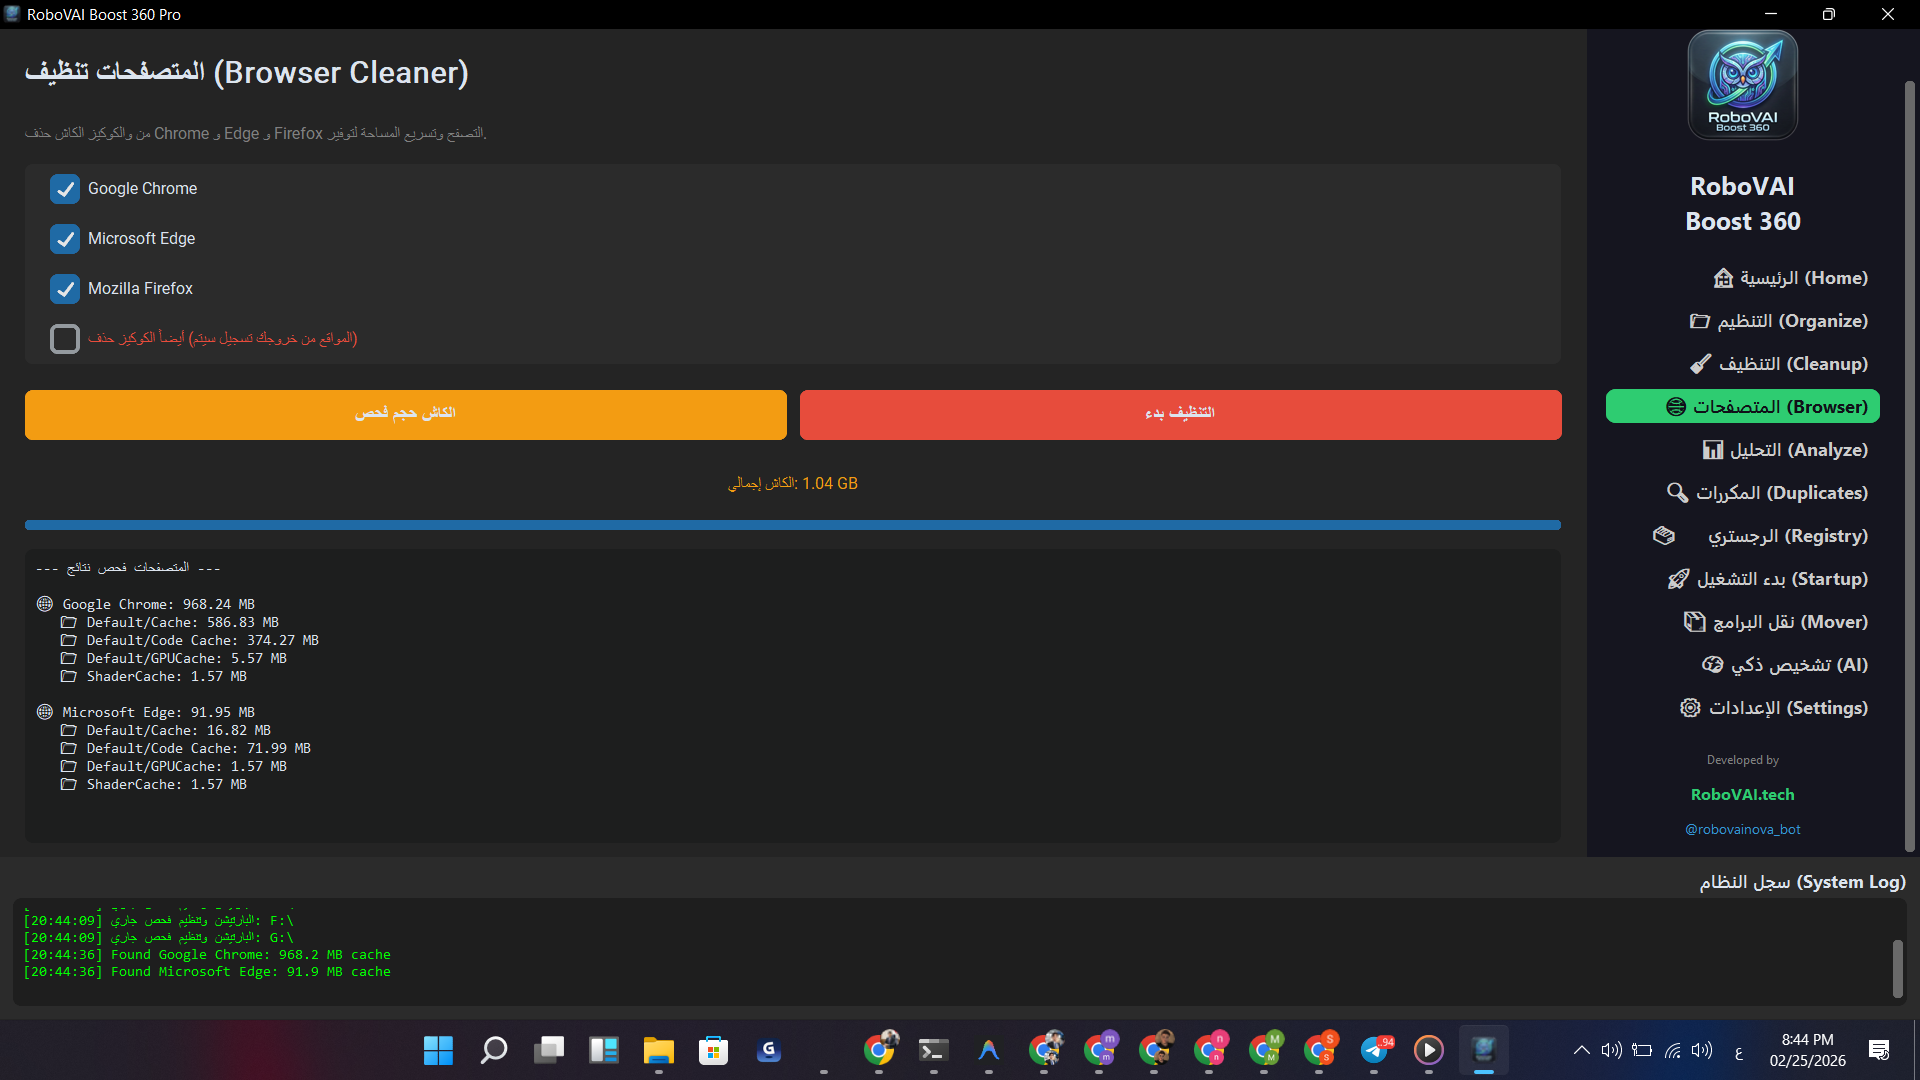Screen dimensions: 1920x1080
Task: Uncheck the Microsoft Edge checkbox
Action: (x=65, y=239)
